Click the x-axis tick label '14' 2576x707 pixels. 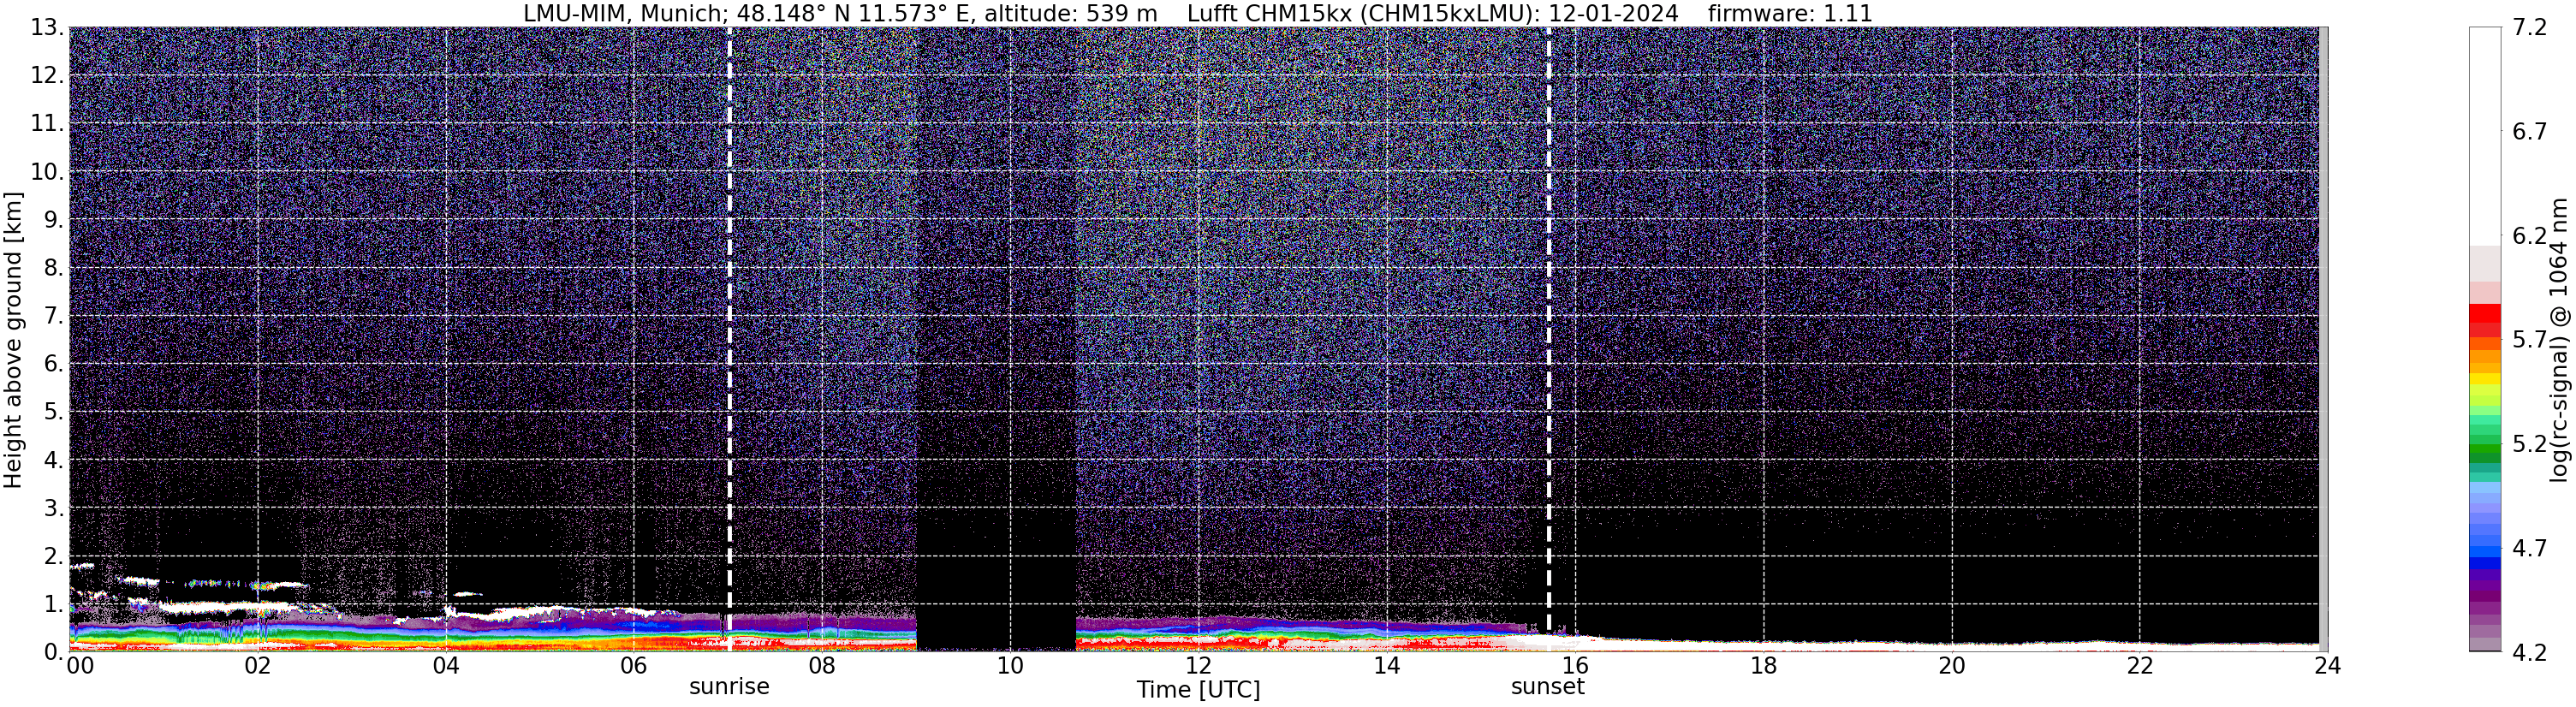coord(1387,666)
